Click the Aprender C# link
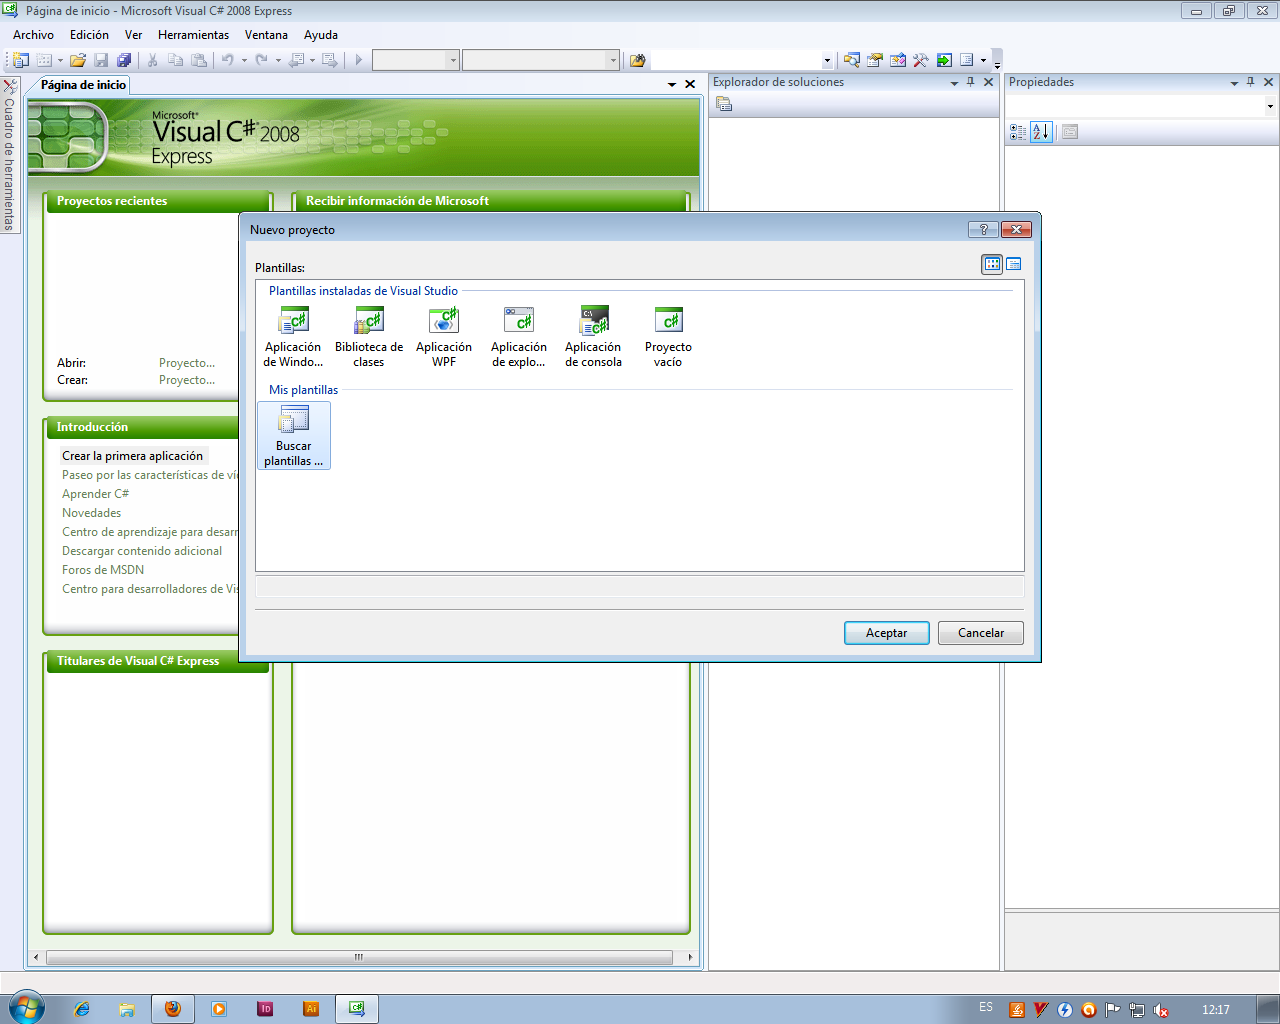 point(95,494)
